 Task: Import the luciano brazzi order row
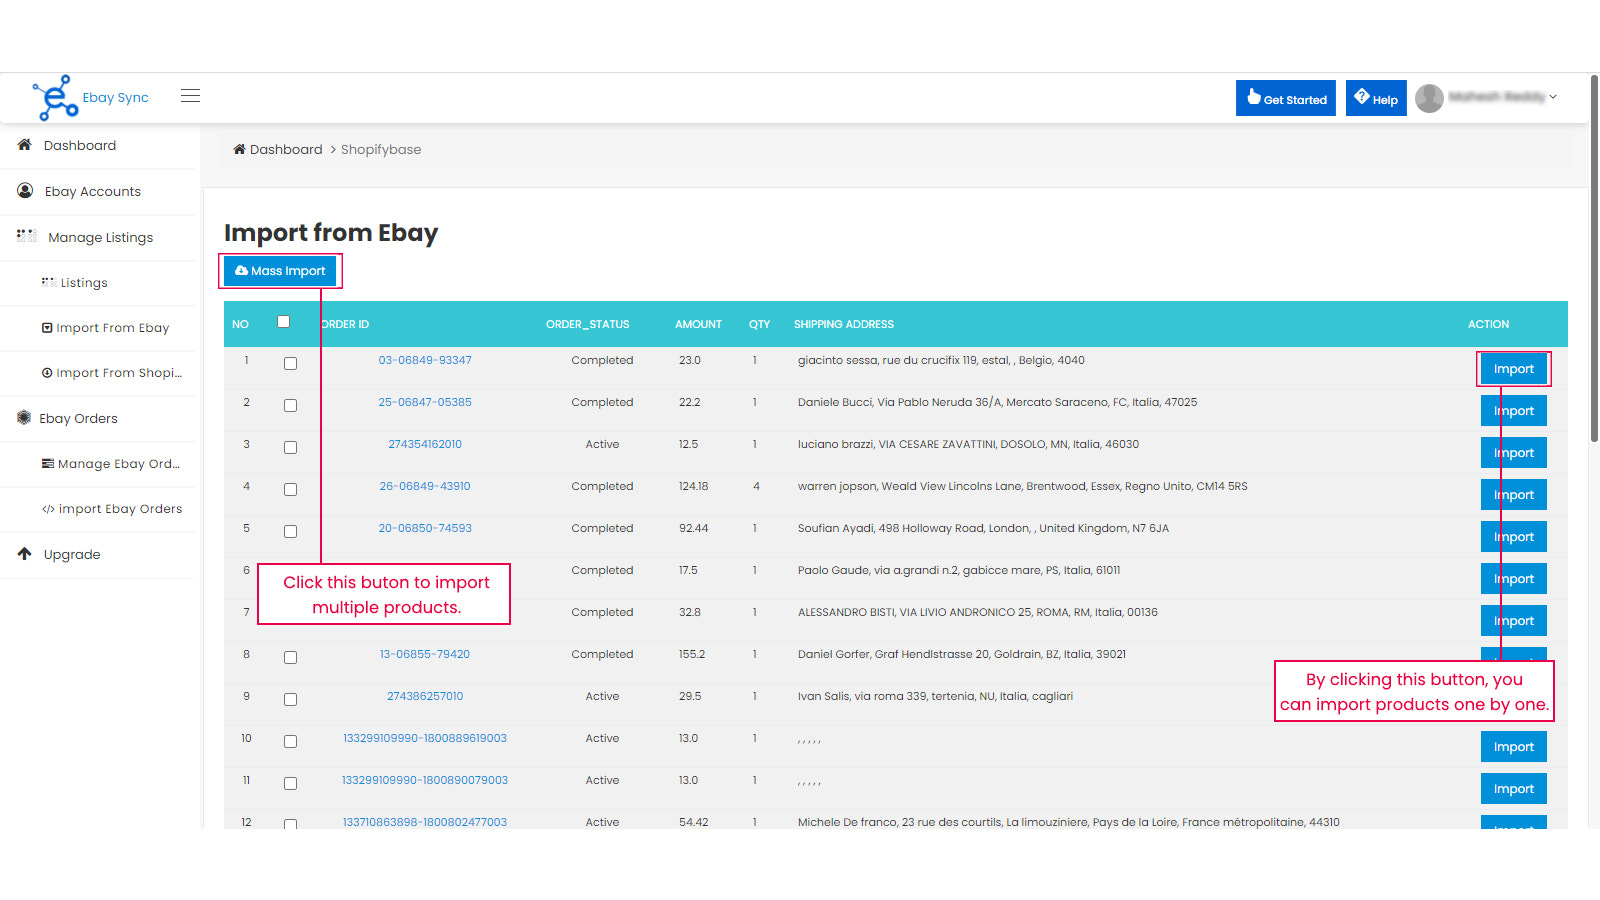coord(1514,453)
